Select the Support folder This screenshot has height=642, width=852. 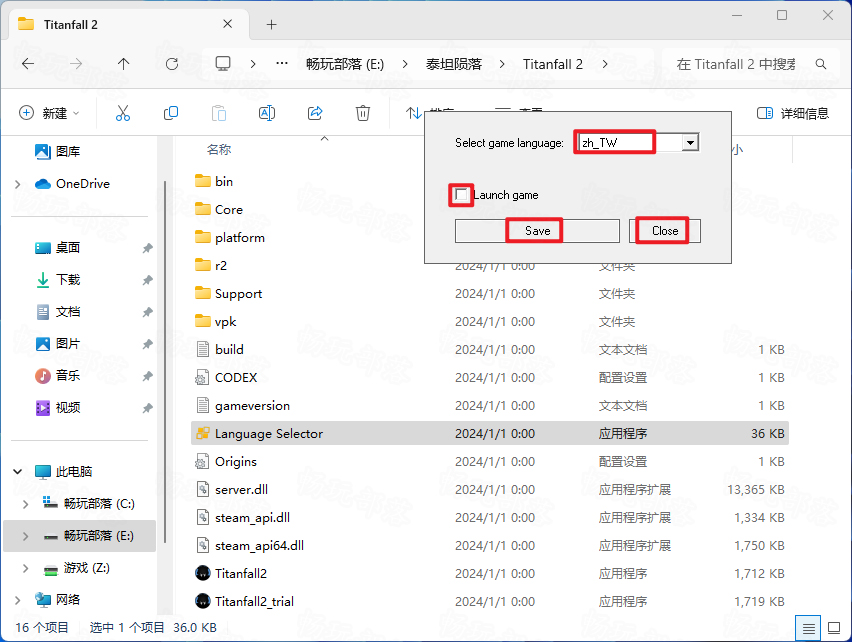pos(228,294)
